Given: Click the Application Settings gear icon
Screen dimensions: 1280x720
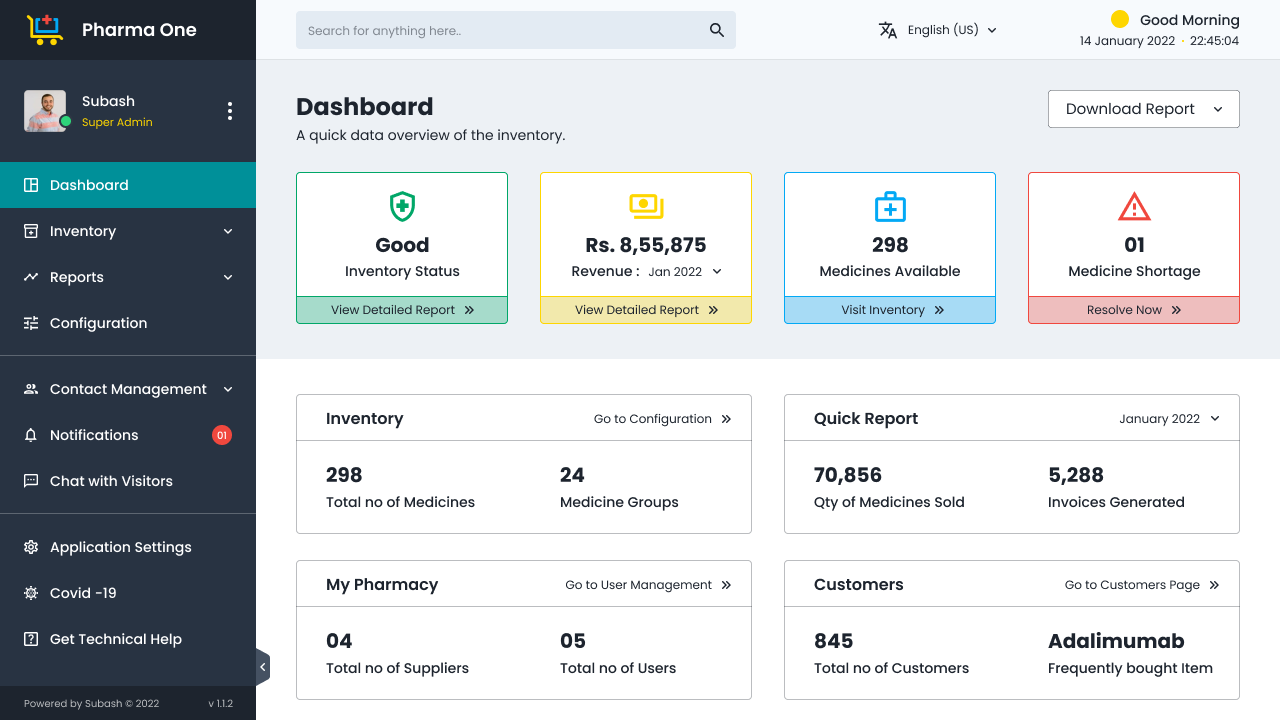Looking at the screenshot, I should (x=31, y=547).
